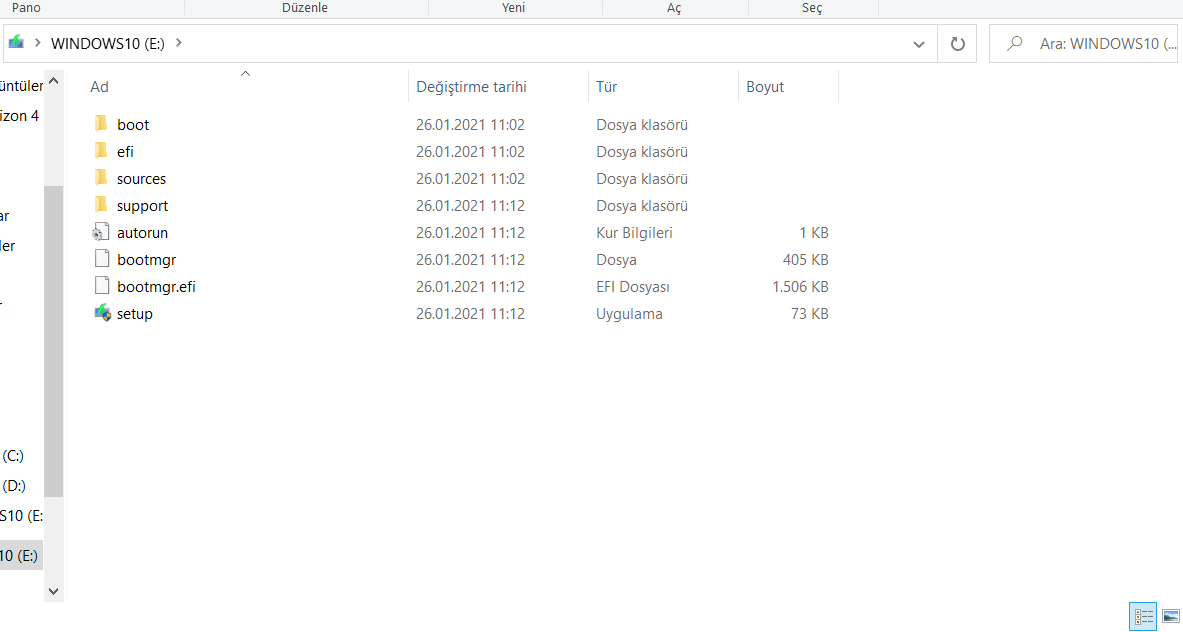The width and height of the screenshot is (1183, 632).
Task: Sort files by Tür column header
Action: pyautogui.click(x=607, y=87)
